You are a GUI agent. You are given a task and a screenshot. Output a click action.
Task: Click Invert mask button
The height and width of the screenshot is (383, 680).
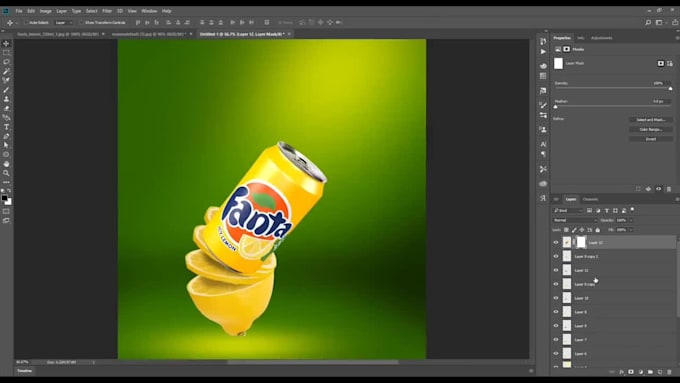pos(651,139)
